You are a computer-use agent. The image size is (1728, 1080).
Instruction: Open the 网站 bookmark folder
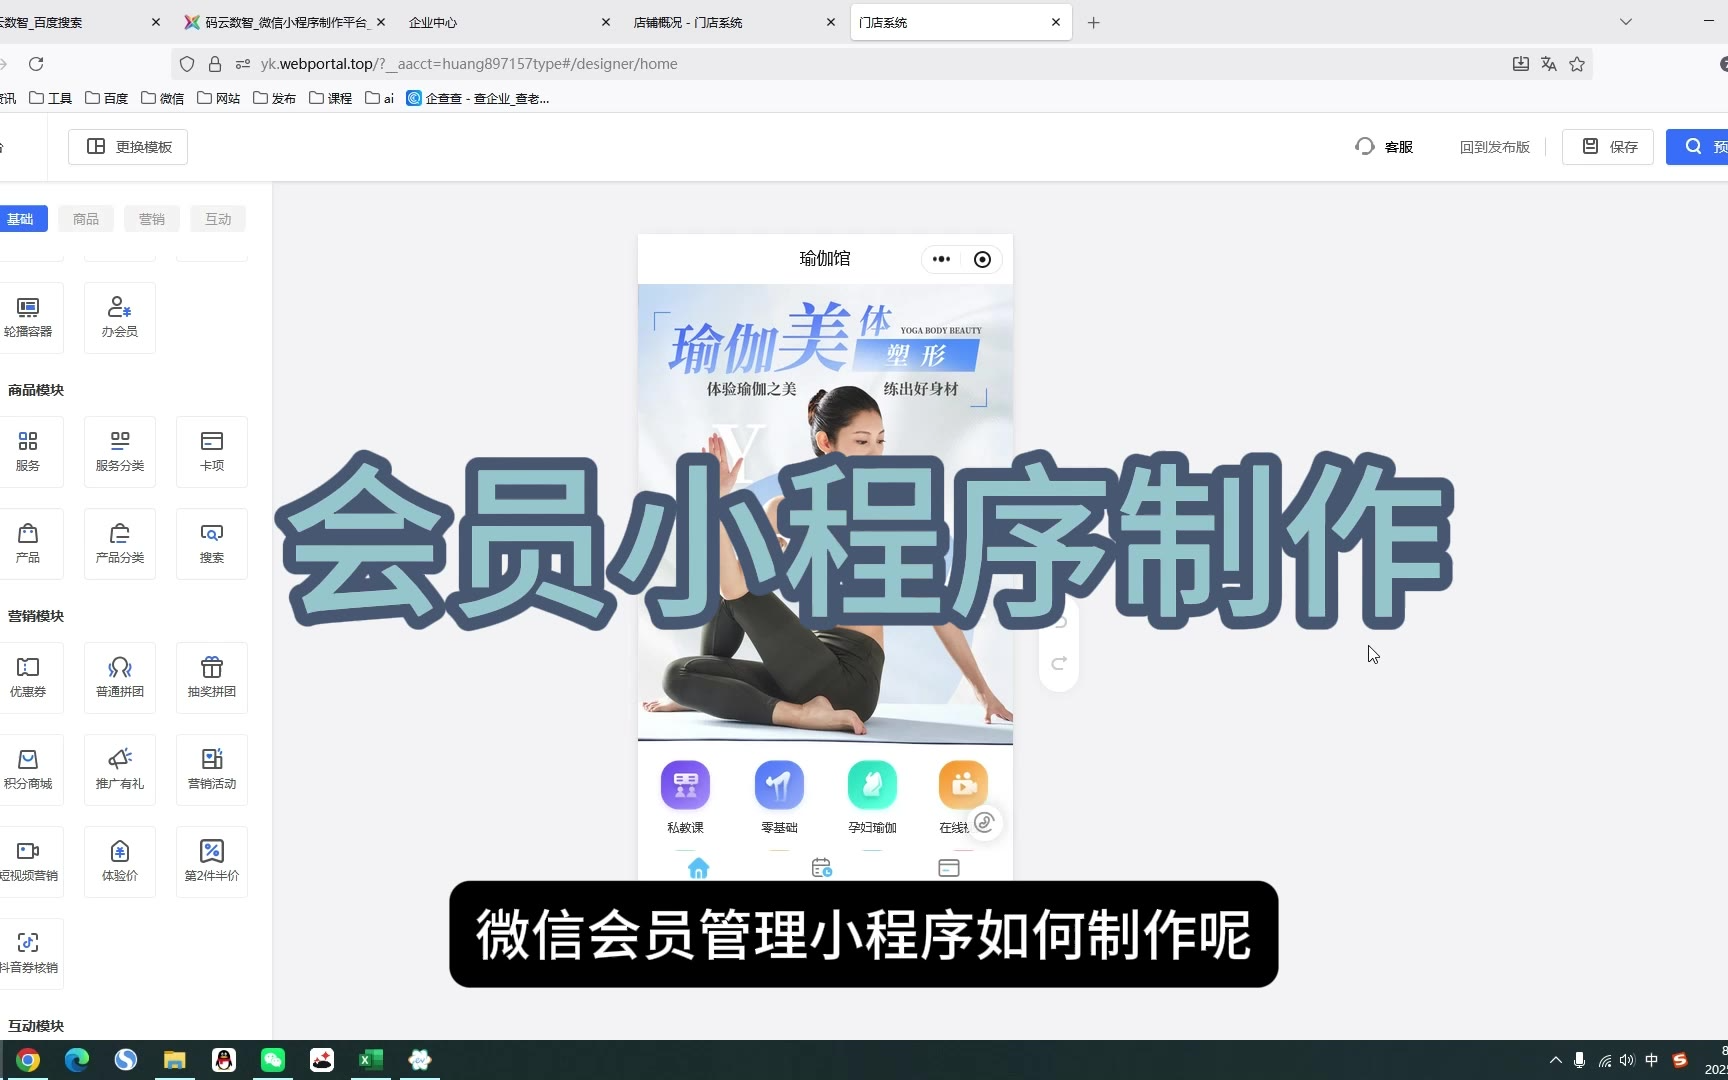tap(218, 98)
